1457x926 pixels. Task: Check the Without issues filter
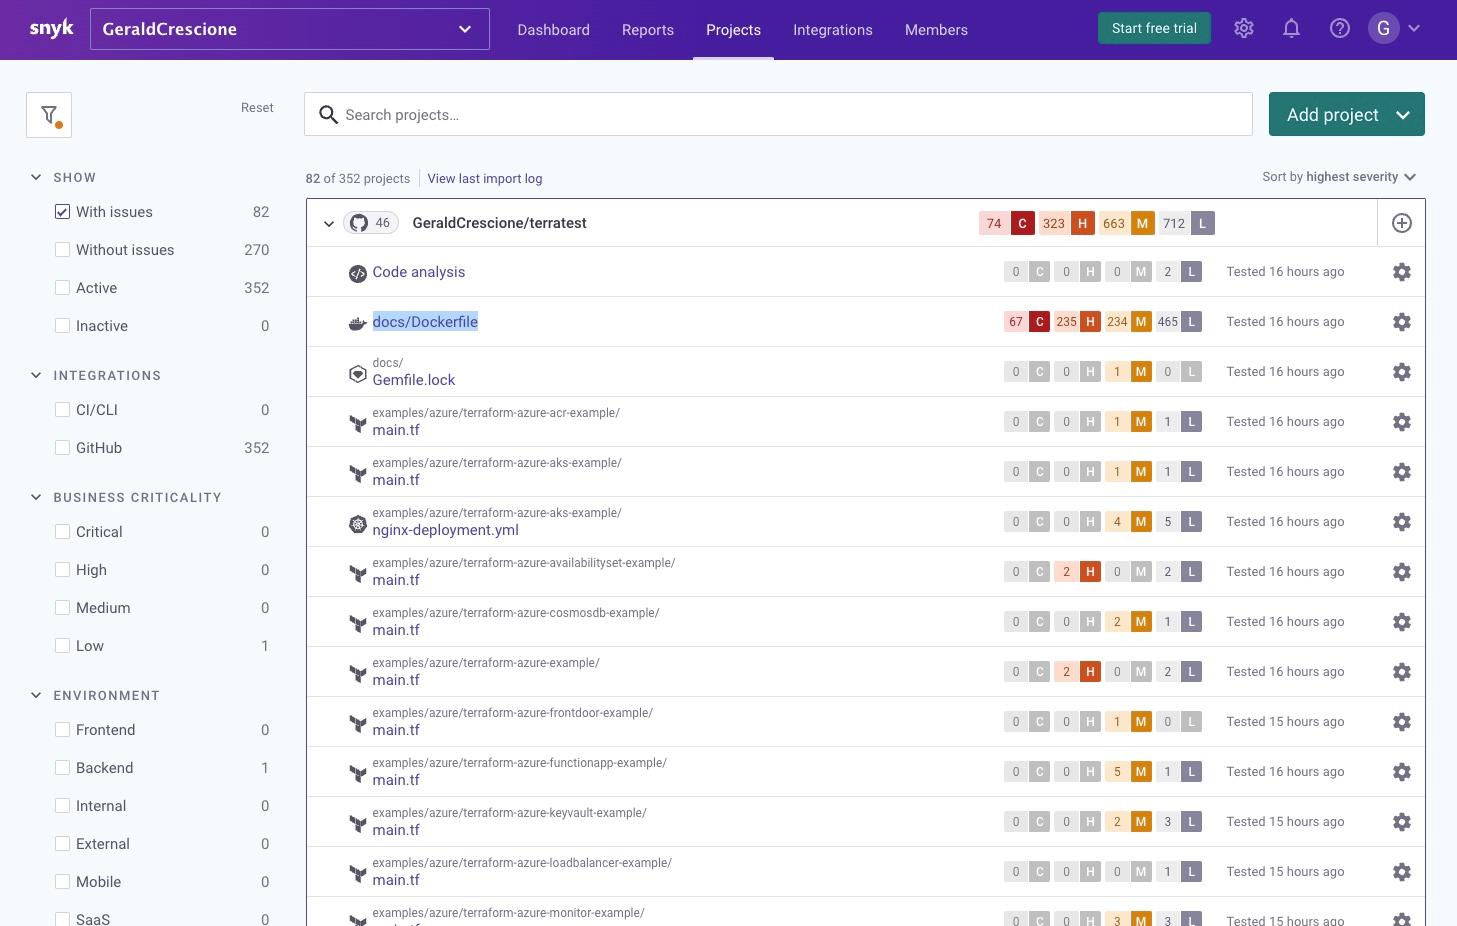[x=62, y=250]
